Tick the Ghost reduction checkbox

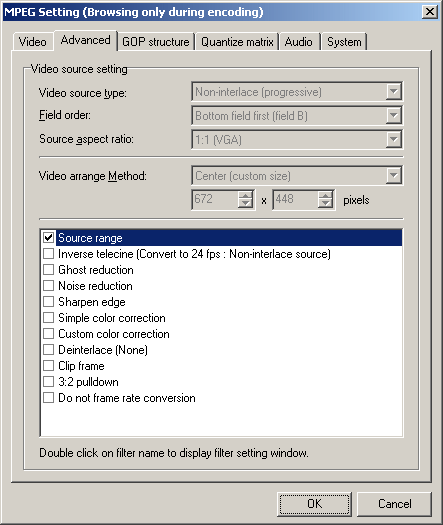[x=49, y=270]
